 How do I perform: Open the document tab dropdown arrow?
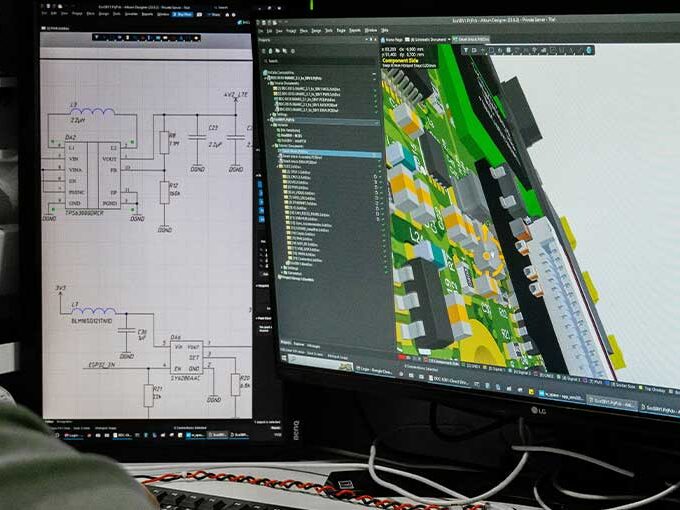[x=449, y=39]
